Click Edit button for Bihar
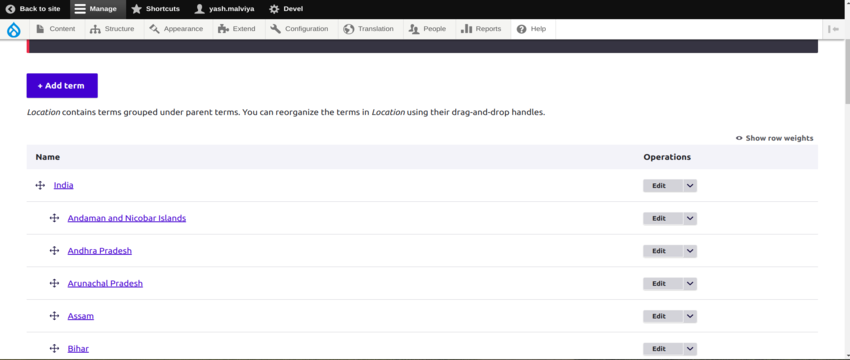 663,349
